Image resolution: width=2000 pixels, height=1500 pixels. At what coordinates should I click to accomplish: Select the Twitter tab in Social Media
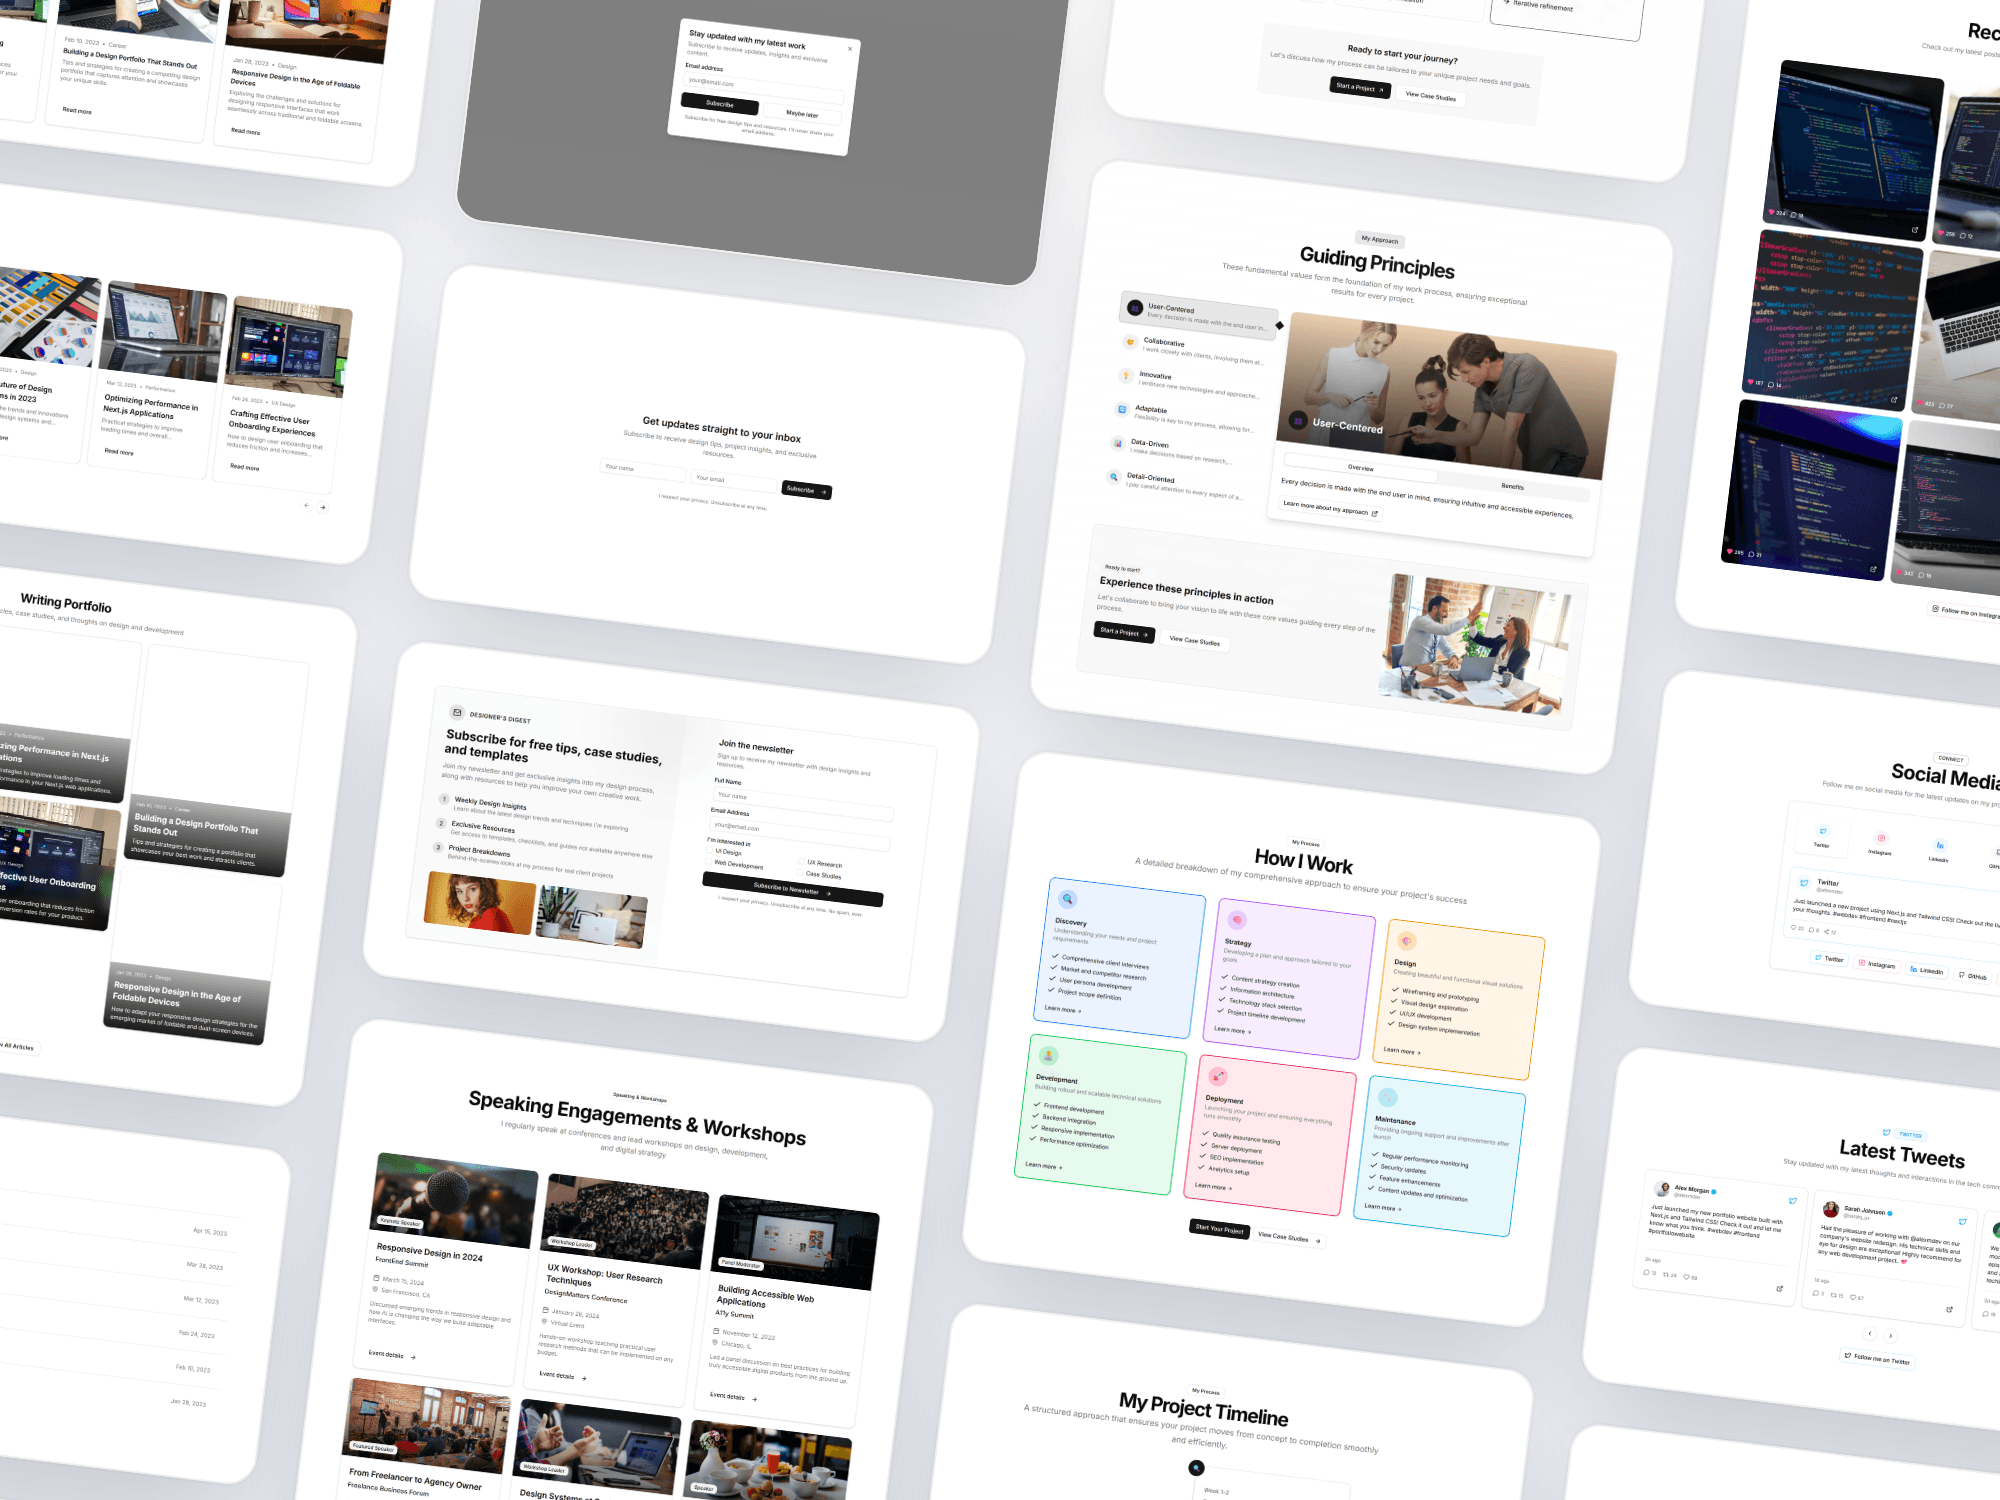(x=1822, y=837)
